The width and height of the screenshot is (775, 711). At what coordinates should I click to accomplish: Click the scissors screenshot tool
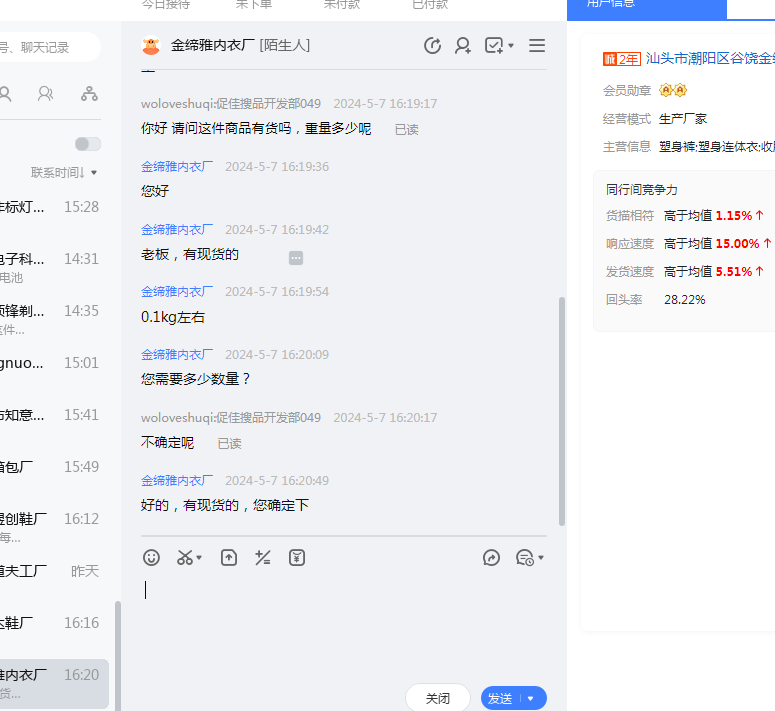click(185, 558)
